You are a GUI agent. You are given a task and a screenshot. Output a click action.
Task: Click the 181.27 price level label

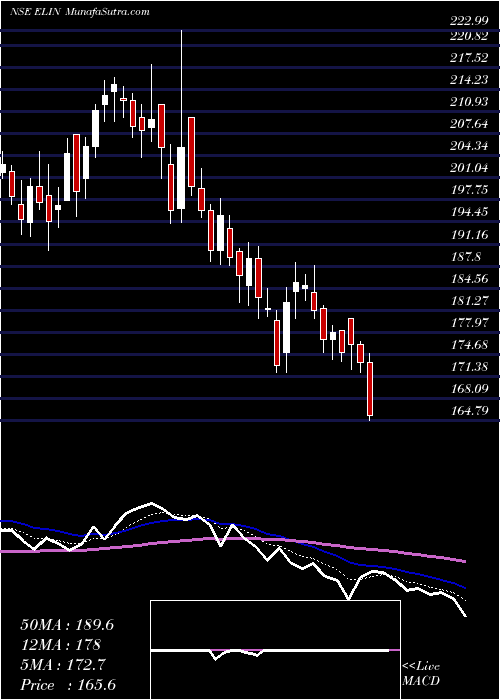469,300
